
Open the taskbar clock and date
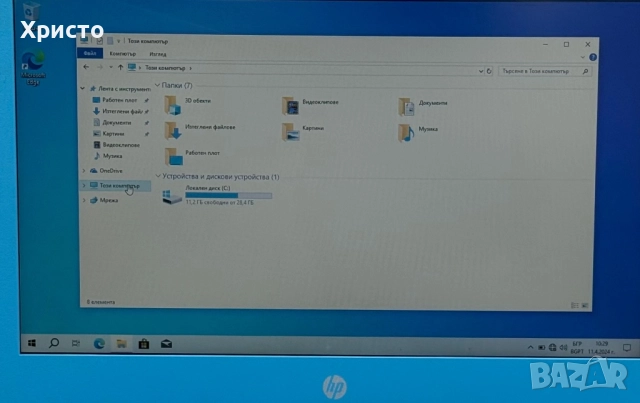point(601,347)
